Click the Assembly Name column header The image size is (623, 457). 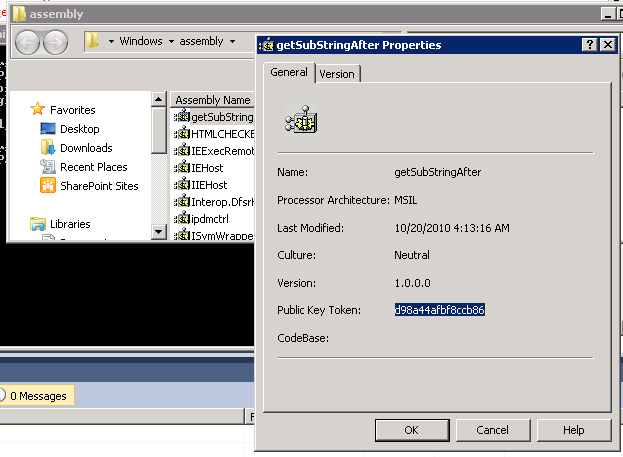pos(213,100)
